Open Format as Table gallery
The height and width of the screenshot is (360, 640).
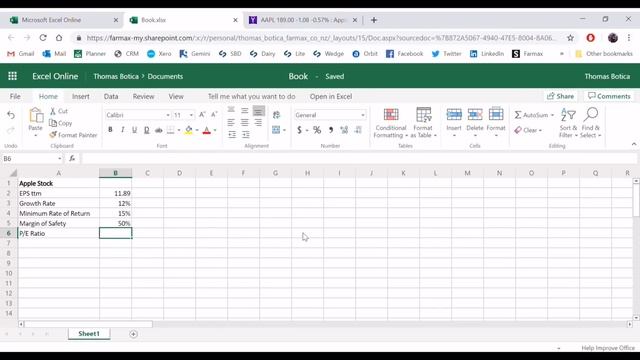[x=423, y=123]
